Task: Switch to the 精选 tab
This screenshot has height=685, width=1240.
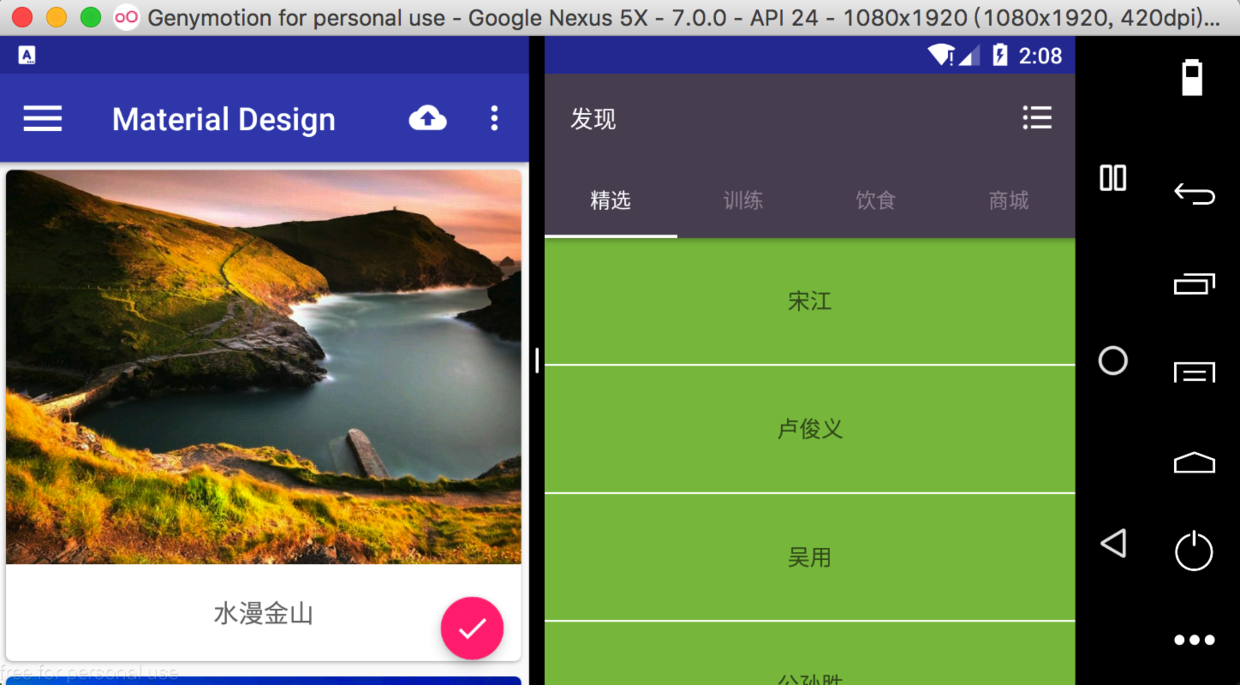Action: click(x=611, y=200)
